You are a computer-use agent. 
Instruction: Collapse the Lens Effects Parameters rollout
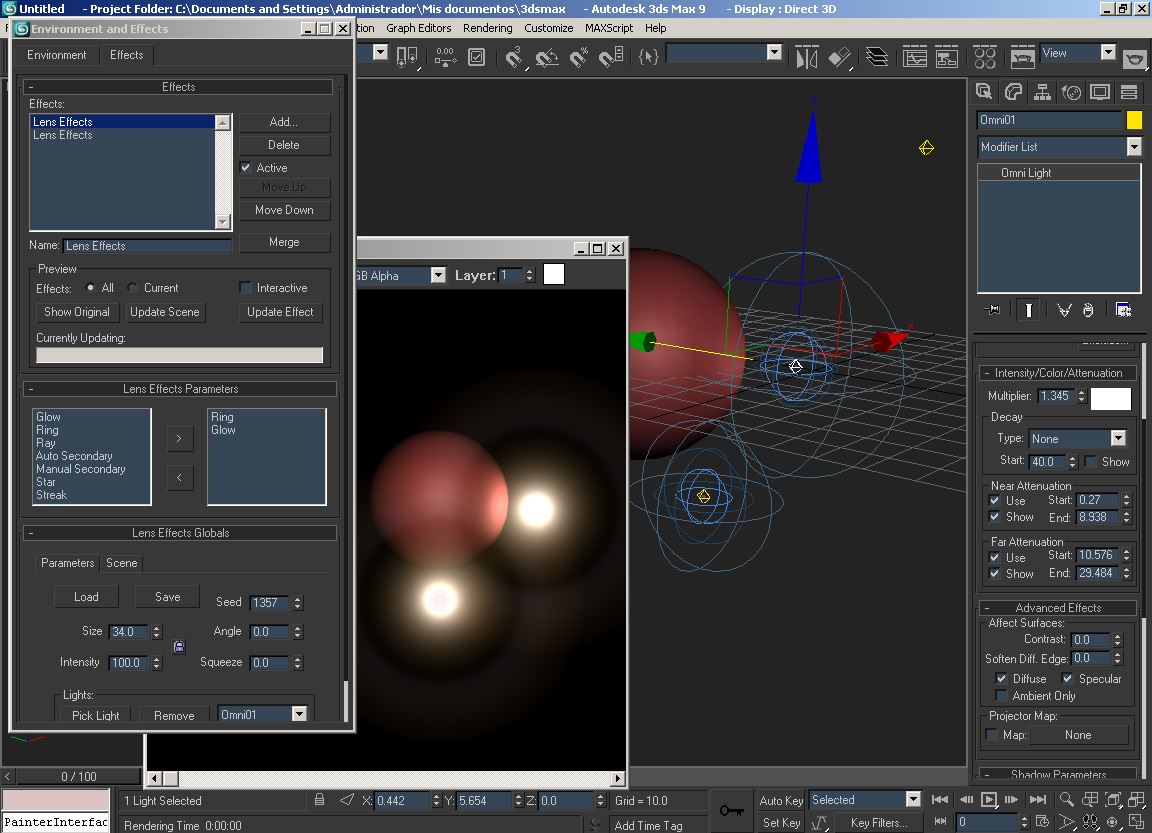point(180,389)
